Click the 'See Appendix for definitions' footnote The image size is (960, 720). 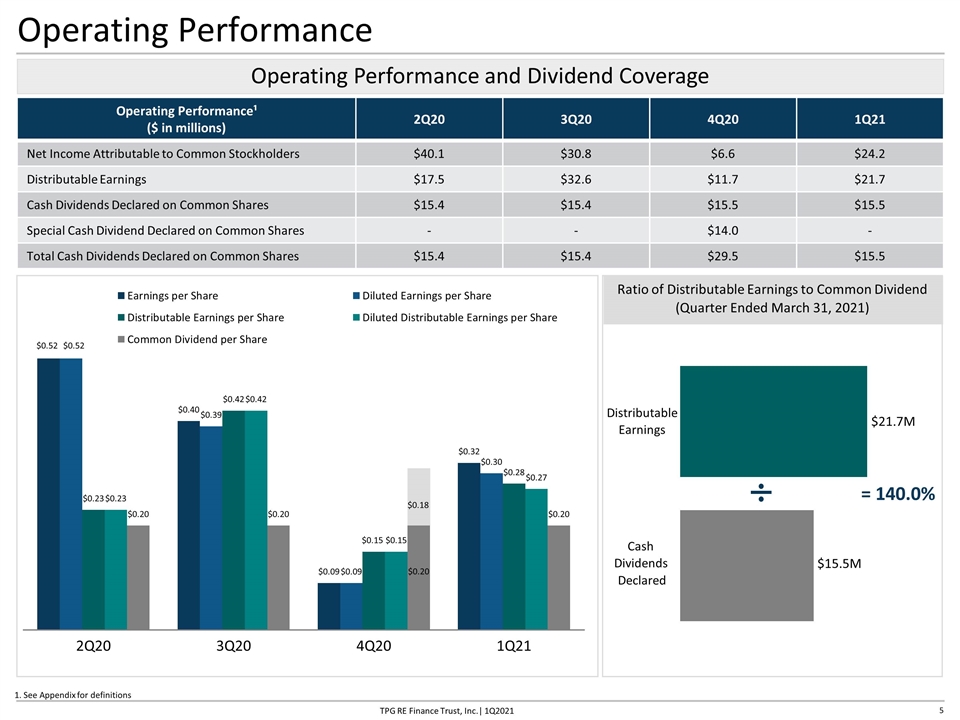pyautogui.click(x=73, y=695)
